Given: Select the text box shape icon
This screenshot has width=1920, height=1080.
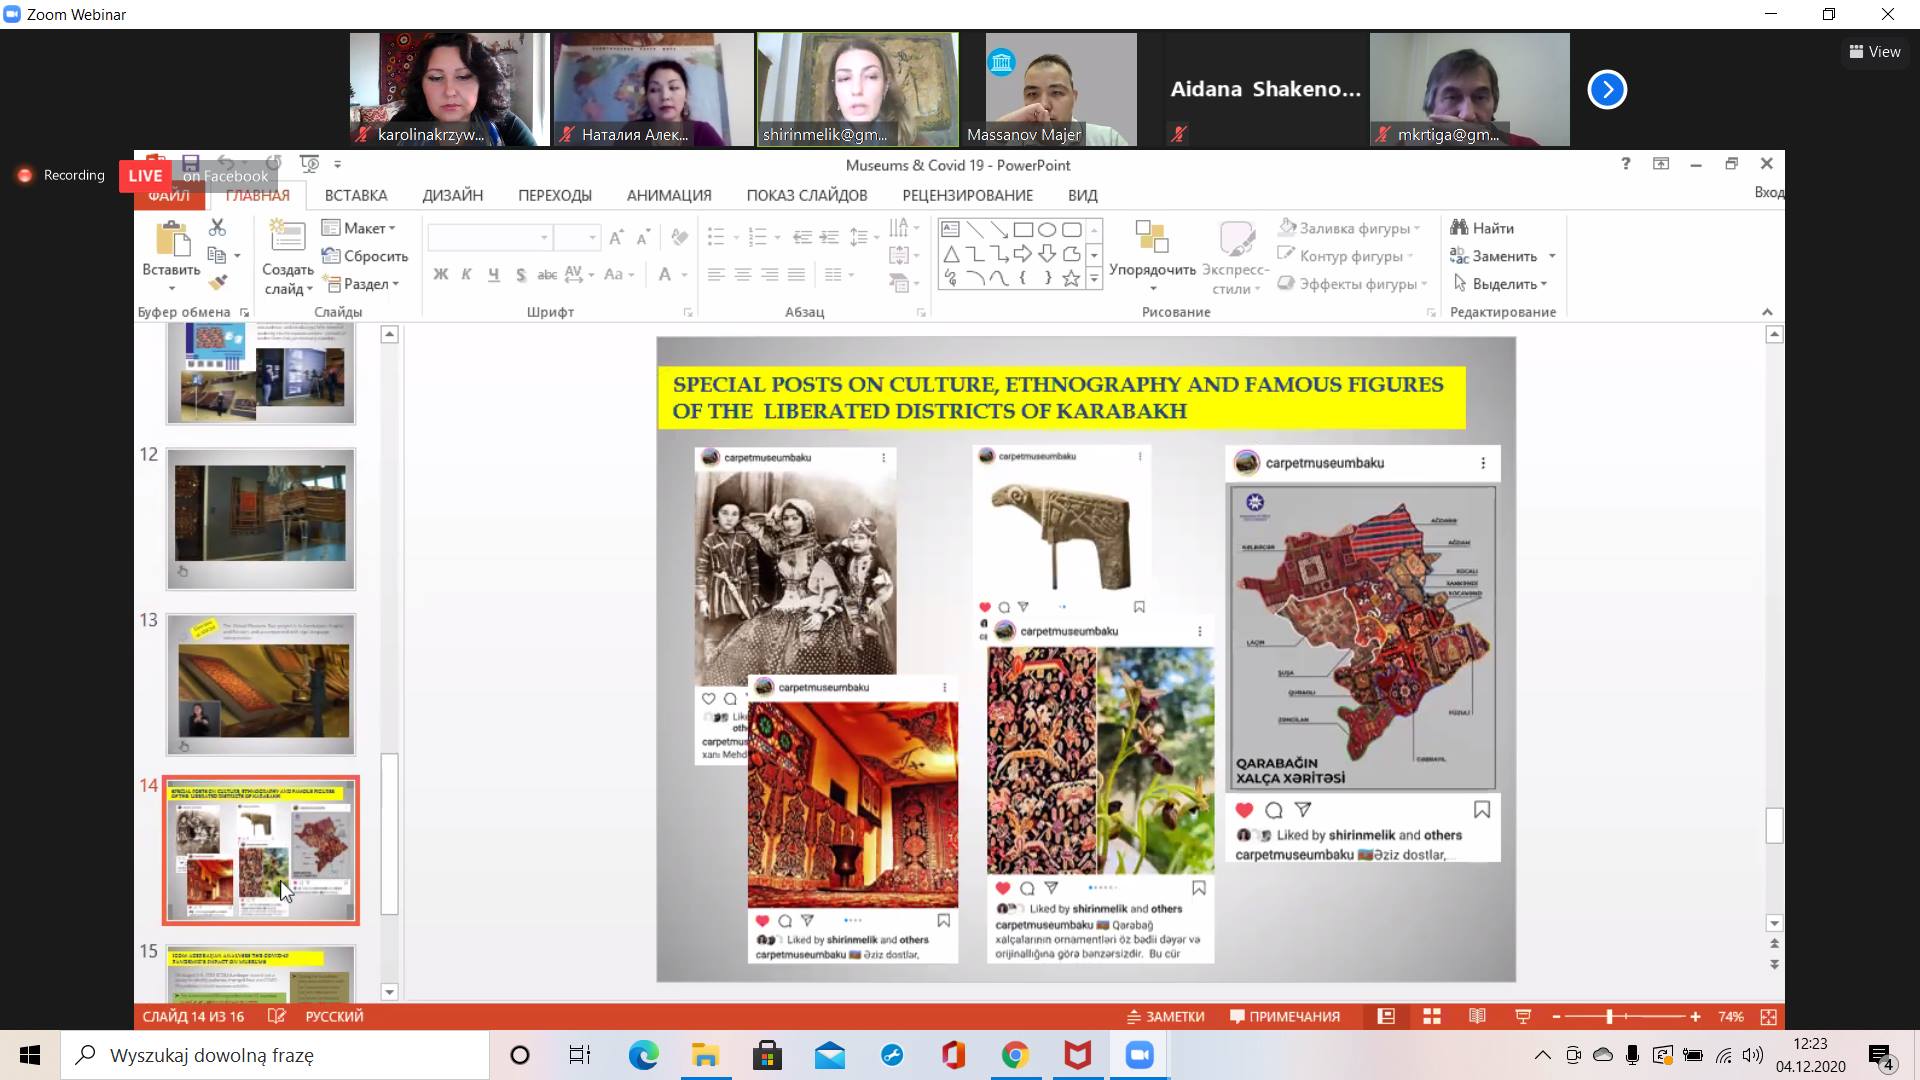Looking at the screenshot, I should (950, 229).
